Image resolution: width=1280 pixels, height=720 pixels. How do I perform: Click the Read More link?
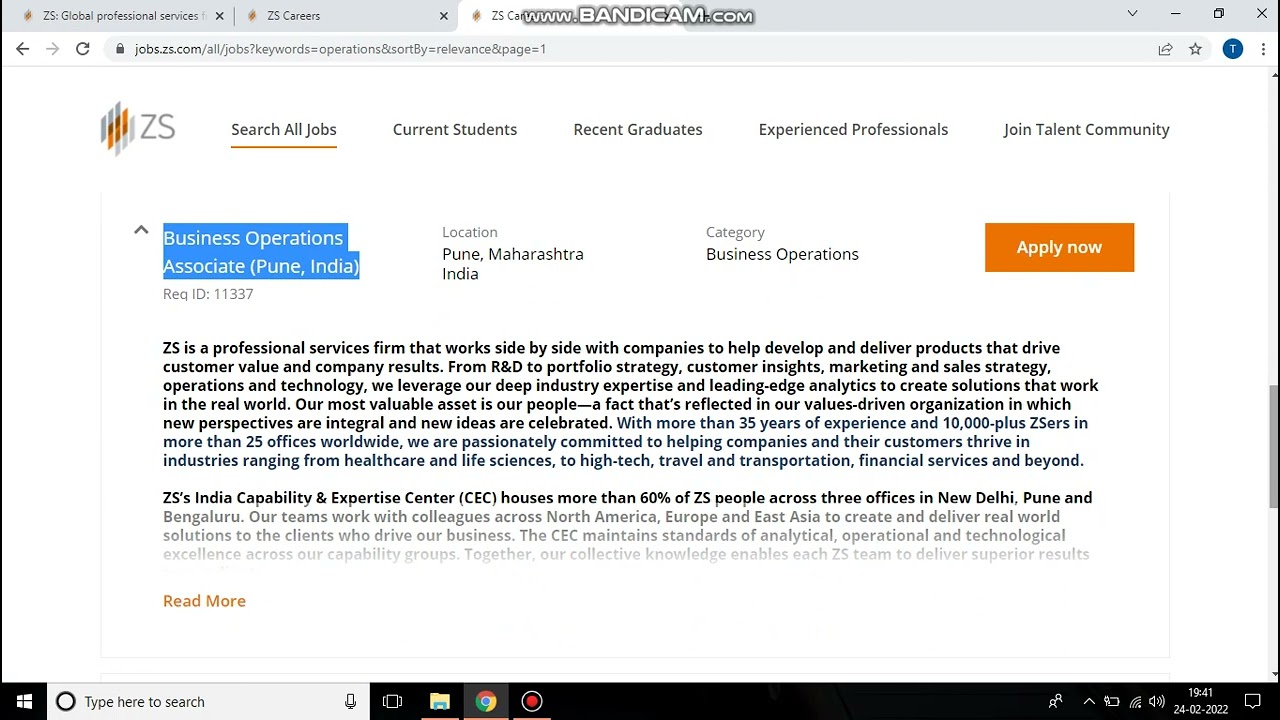point(204,601)
